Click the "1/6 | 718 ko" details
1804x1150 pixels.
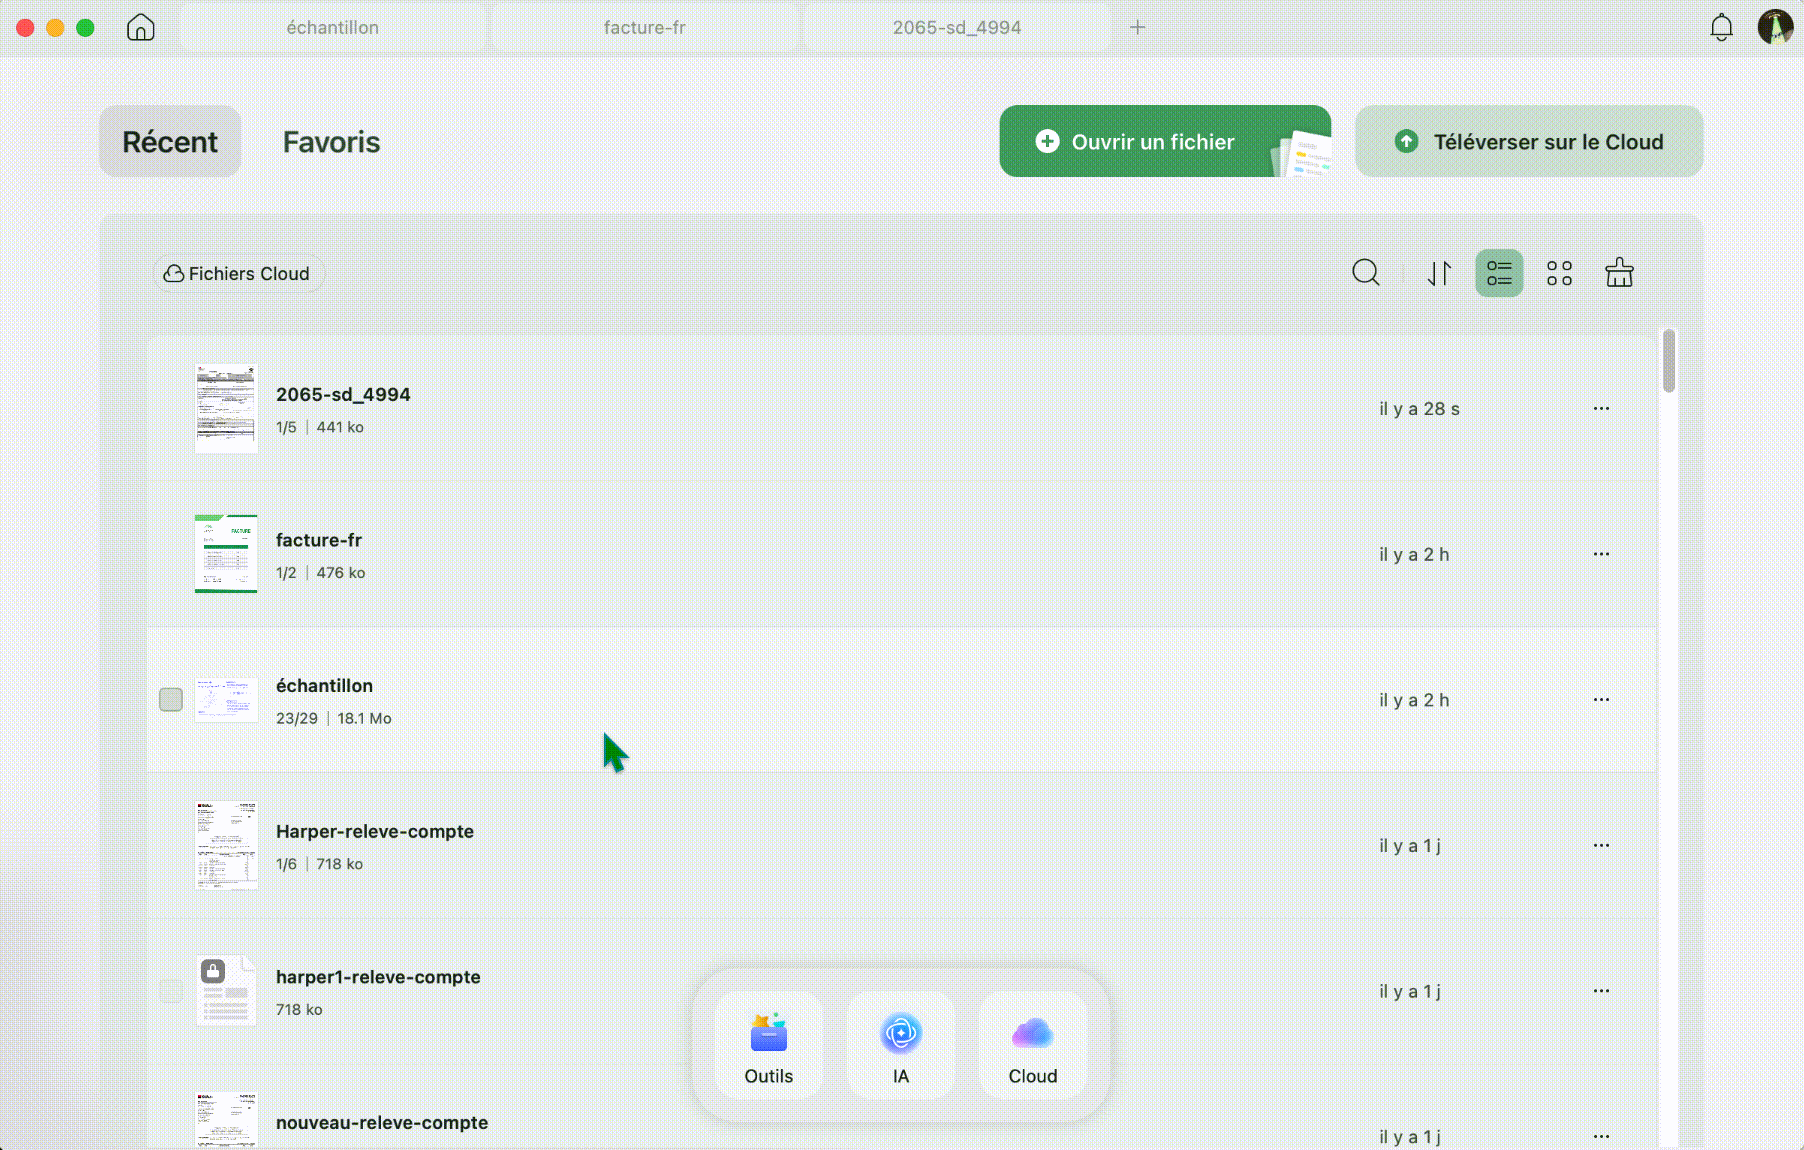(x=320, y=864)
